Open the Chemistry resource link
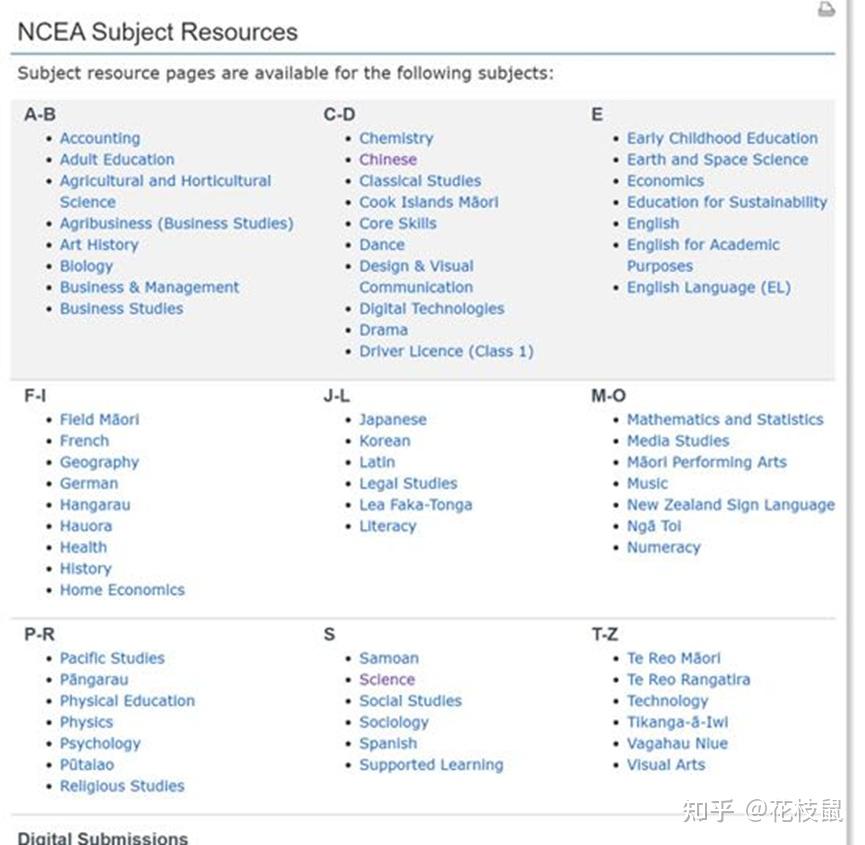This screenshot has width=865, height=845. (395, 138)
